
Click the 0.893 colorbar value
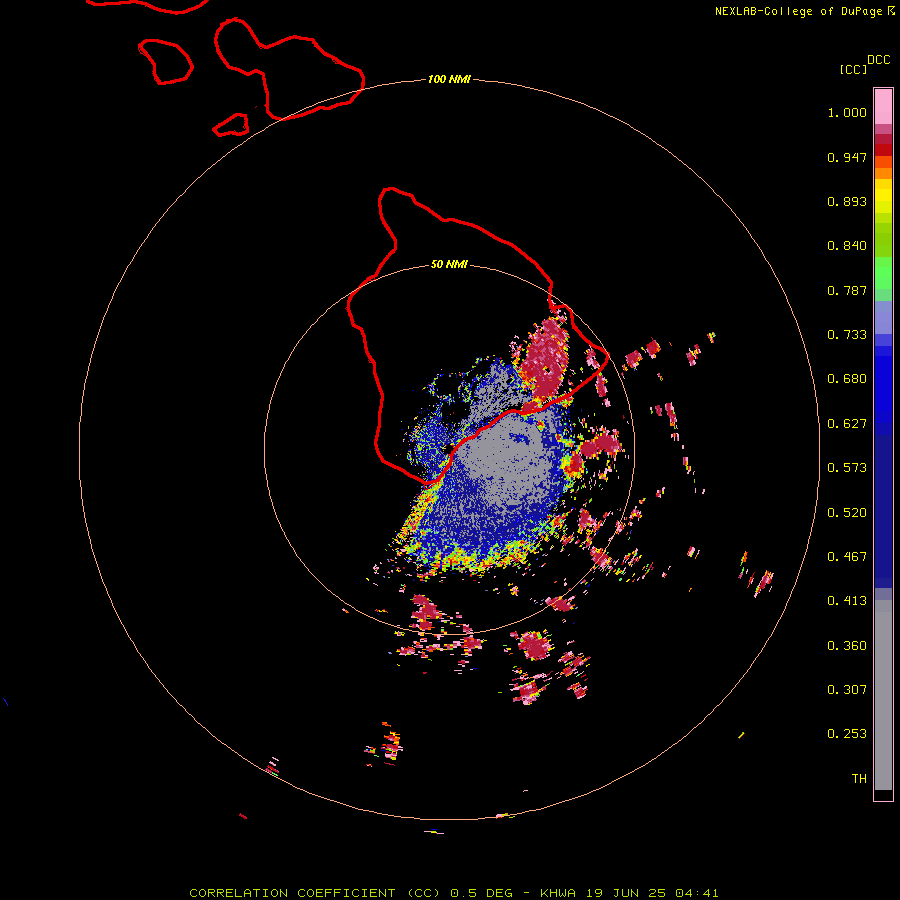847,201
